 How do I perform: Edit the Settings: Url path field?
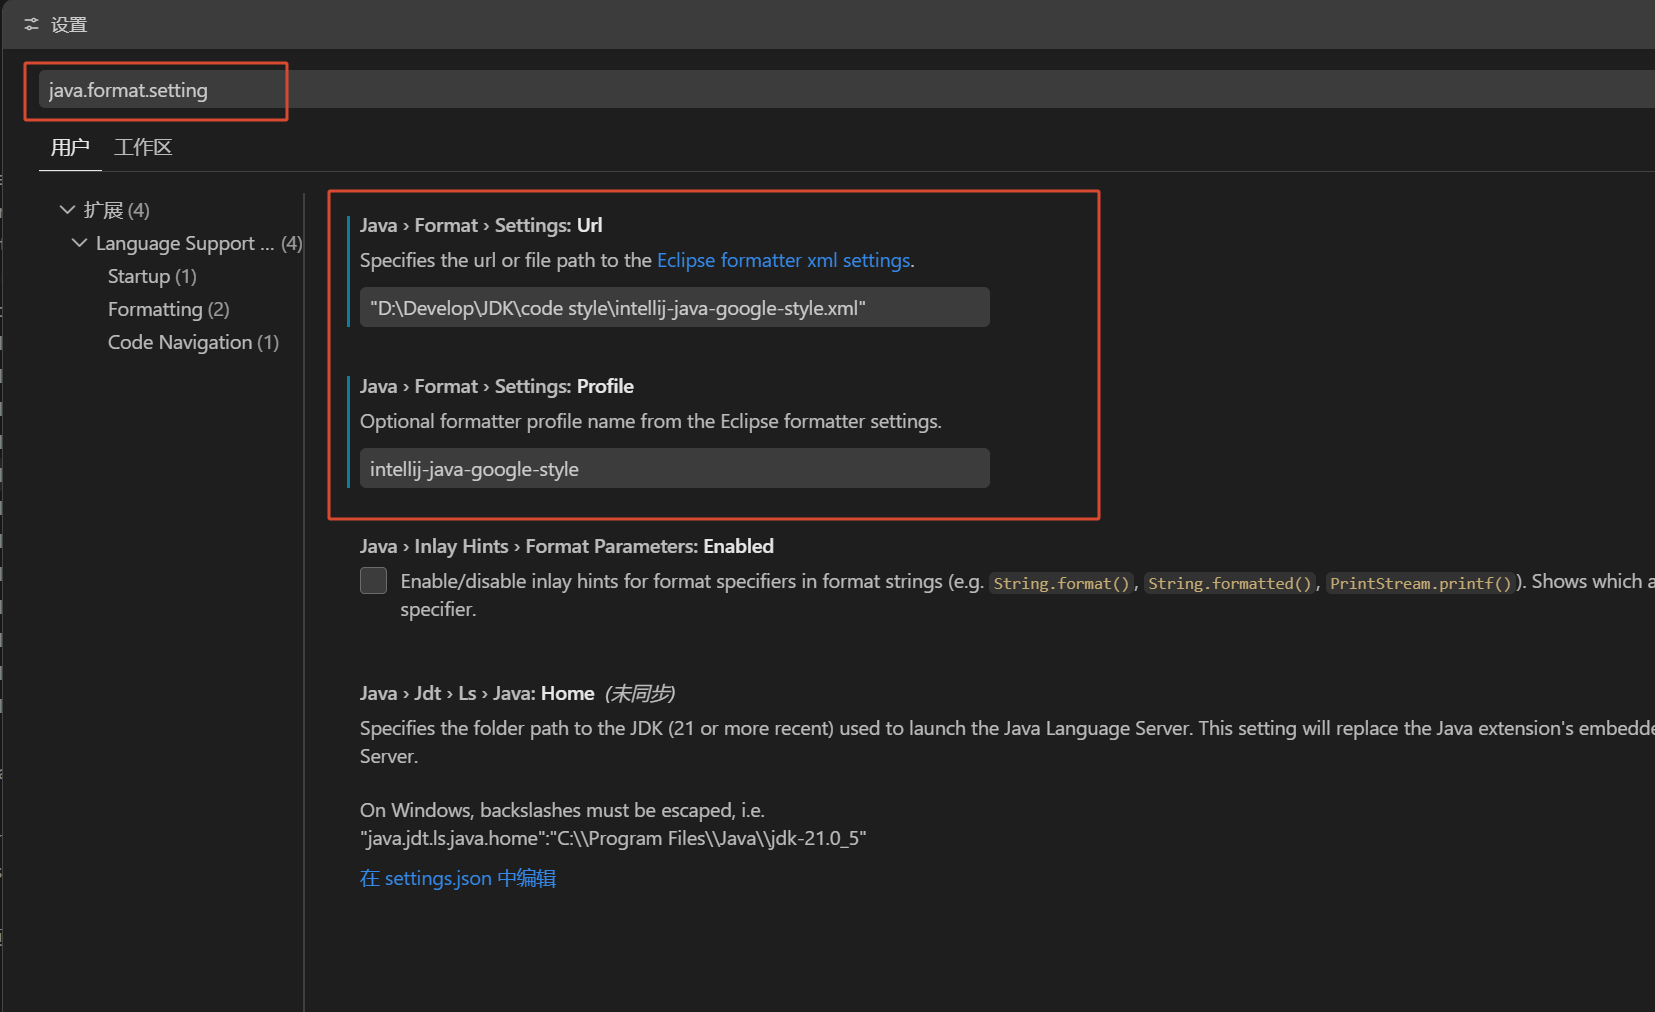pyautogui.click(x=675, y=308)
